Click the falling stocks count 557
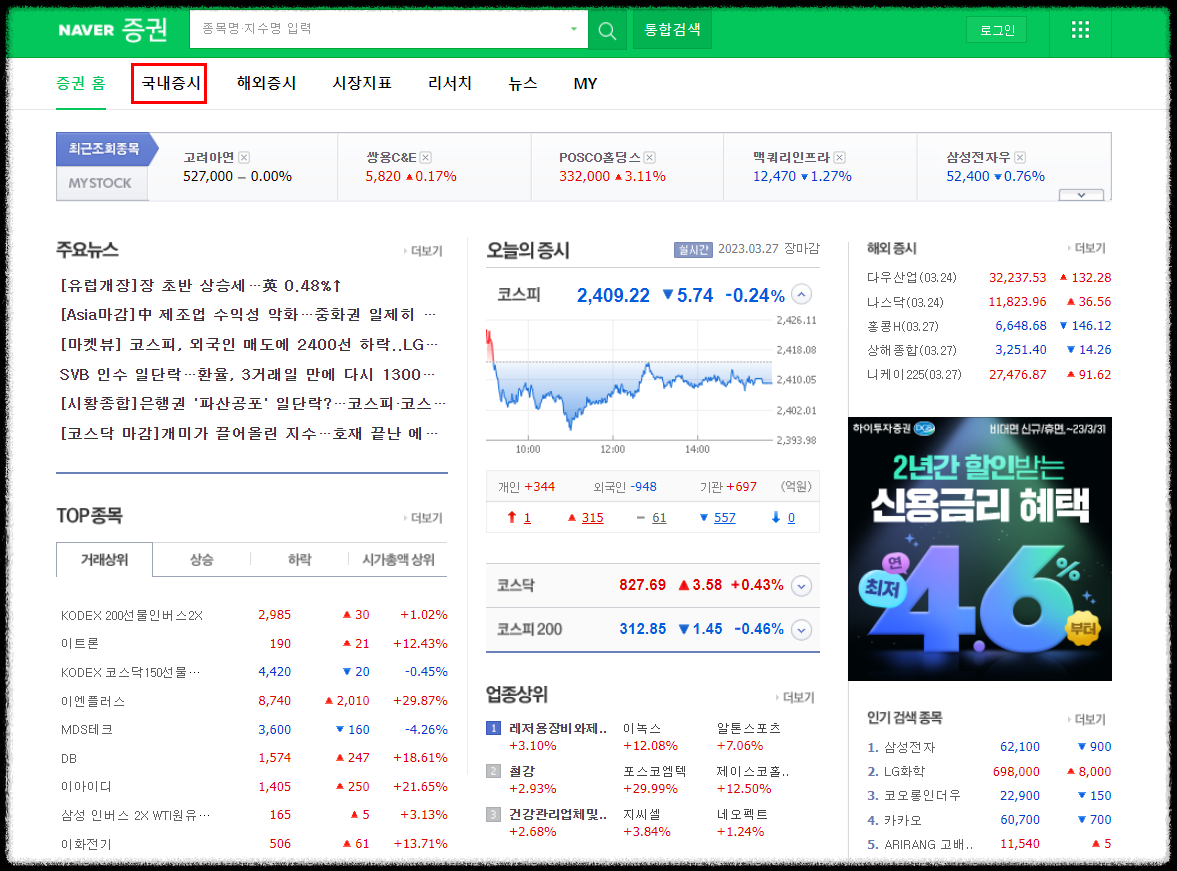The image size is (1177, 871). (x=724, y=518)
